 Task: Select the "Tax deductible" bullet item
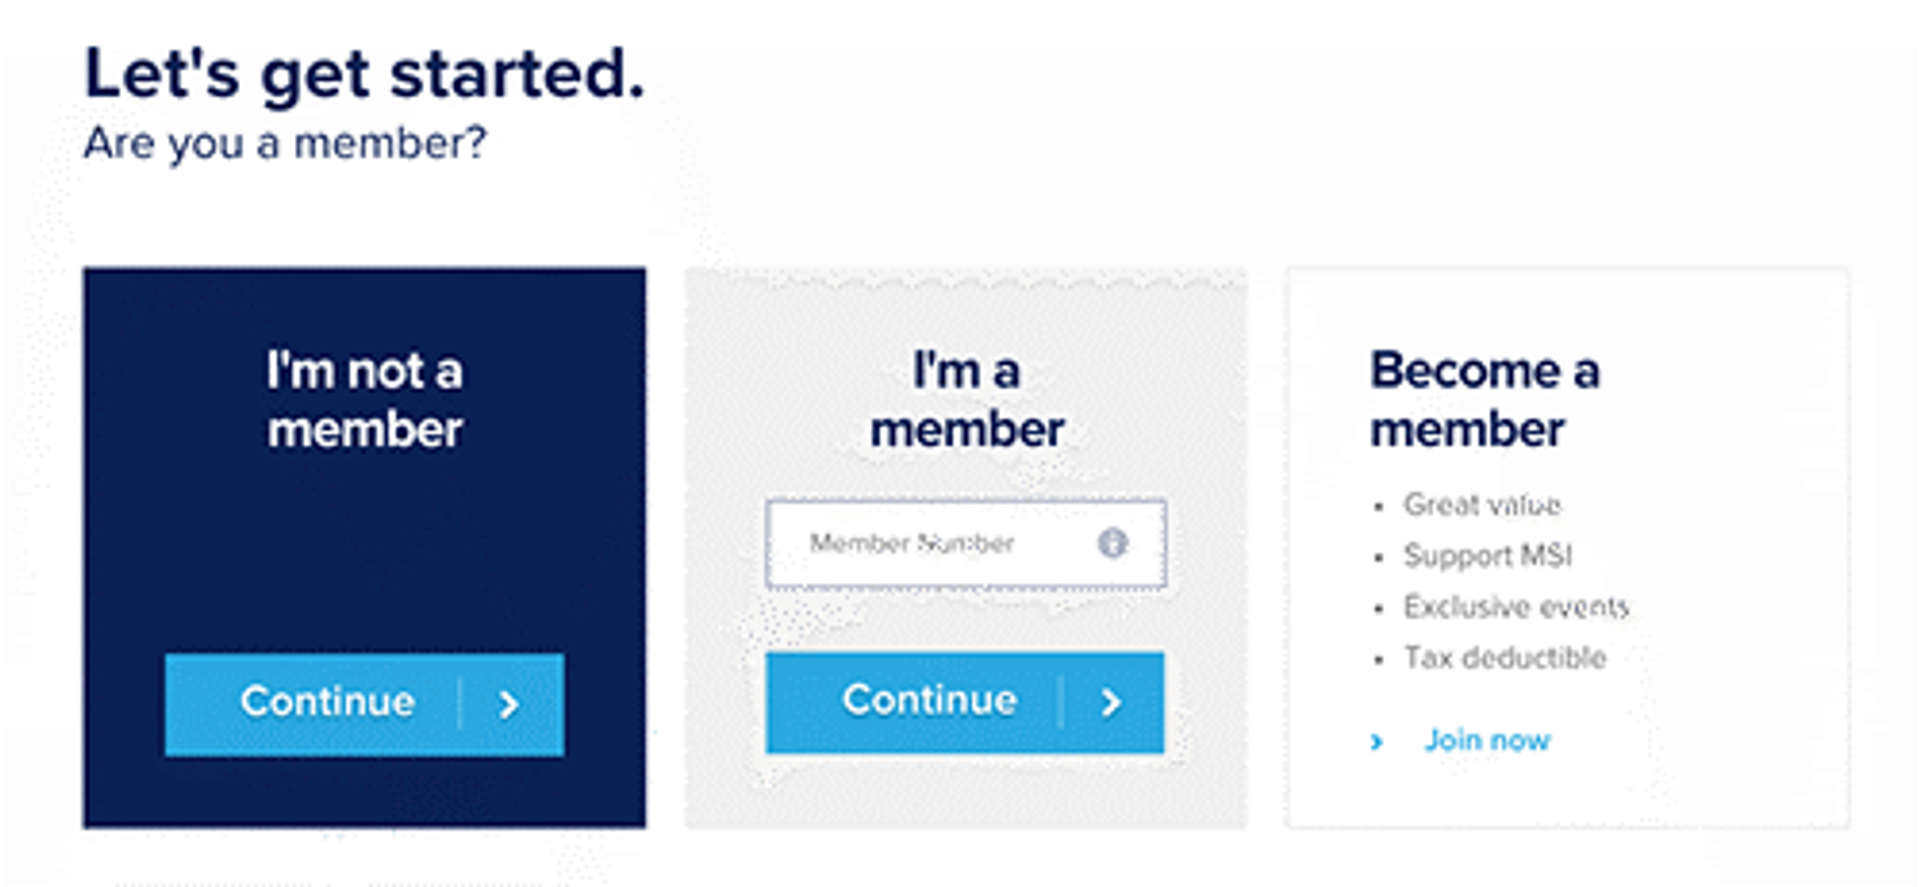(1504, 658)
